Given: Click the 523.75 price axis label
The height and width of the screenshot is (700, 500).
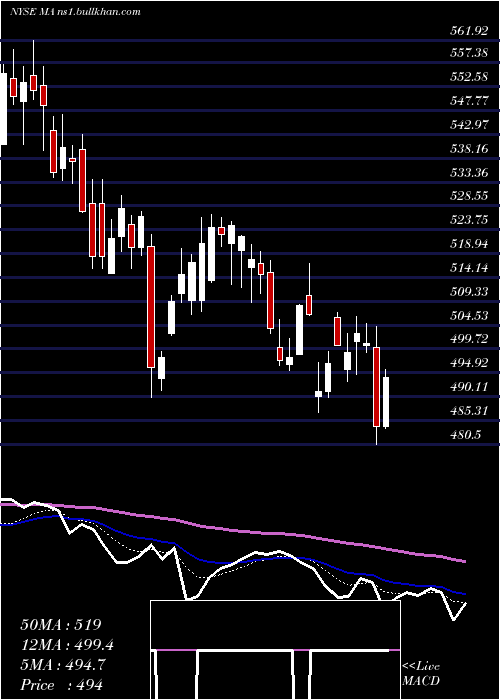Looking at the screenshot, I should tap(468, 220).
